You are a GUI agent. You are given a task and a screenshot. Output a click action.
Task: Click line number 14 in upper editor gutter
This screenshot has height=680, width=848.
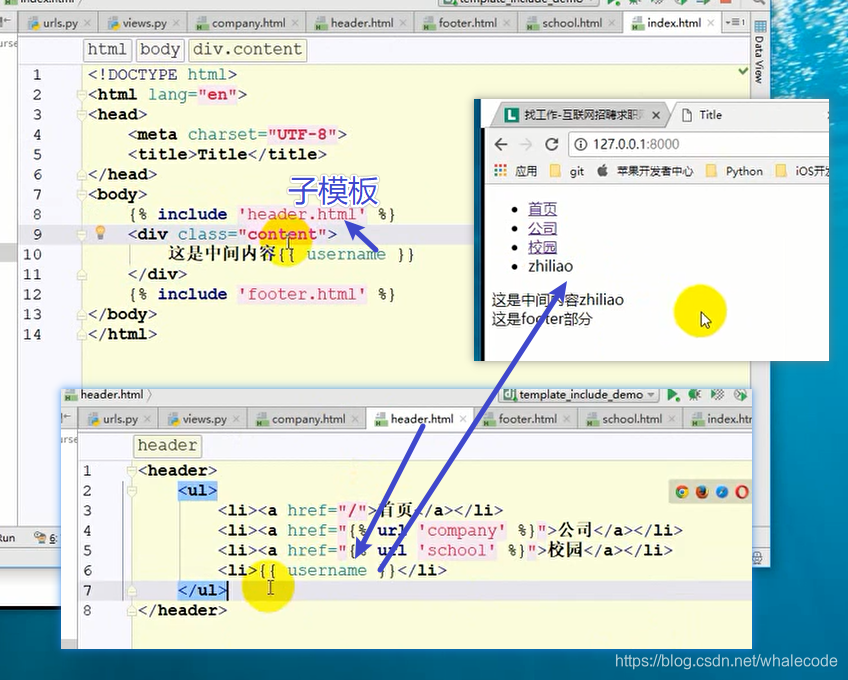pyautogui.click(x=32, y=334)
